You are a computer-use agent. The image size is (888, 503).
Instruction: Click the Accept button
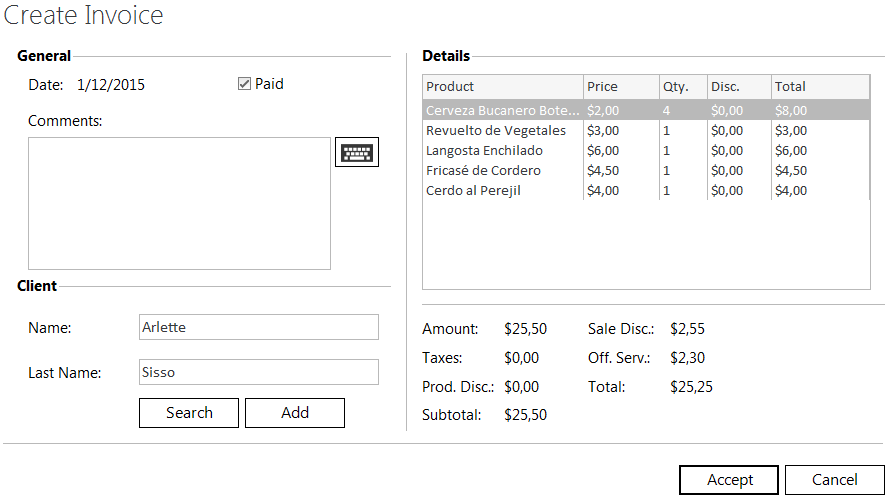(729, 480)
